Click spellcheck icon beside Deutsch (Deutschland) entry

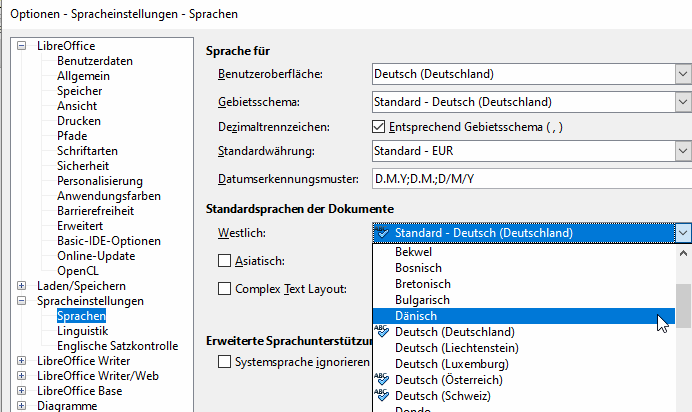(x=382, y=331)
